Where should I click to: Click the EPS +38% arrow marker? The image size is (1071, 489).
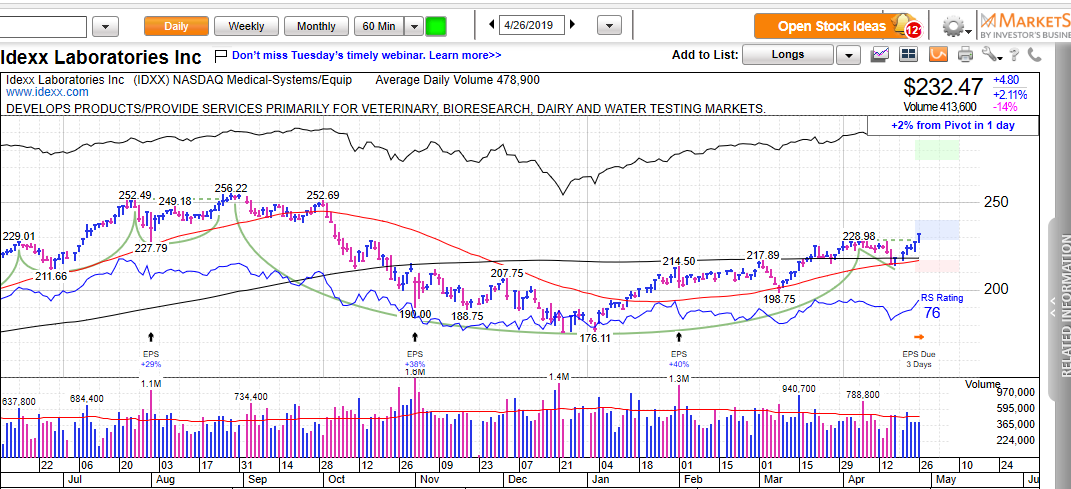(415, 337)
